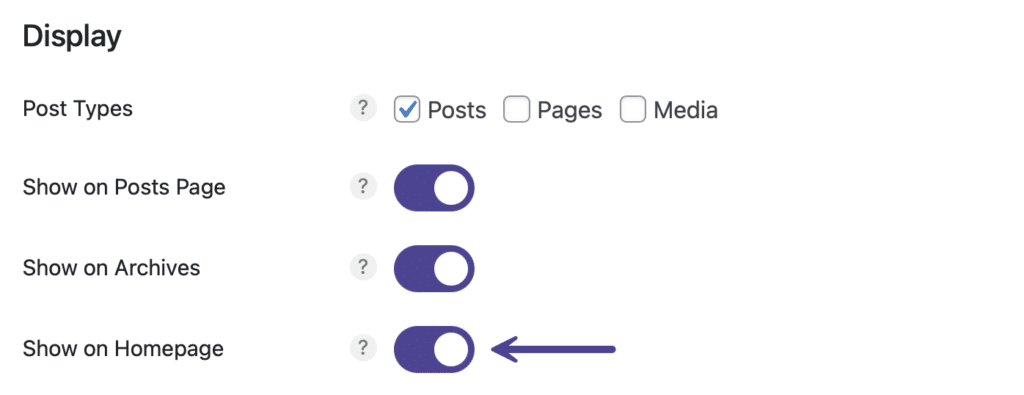1024x395 pixels.
Task: Toggle the Show on Homepage switch
Action: 434,349
